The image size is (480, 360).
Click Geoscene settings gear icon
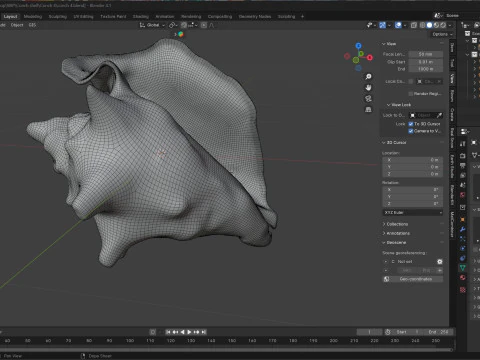[x=440, y=262]
